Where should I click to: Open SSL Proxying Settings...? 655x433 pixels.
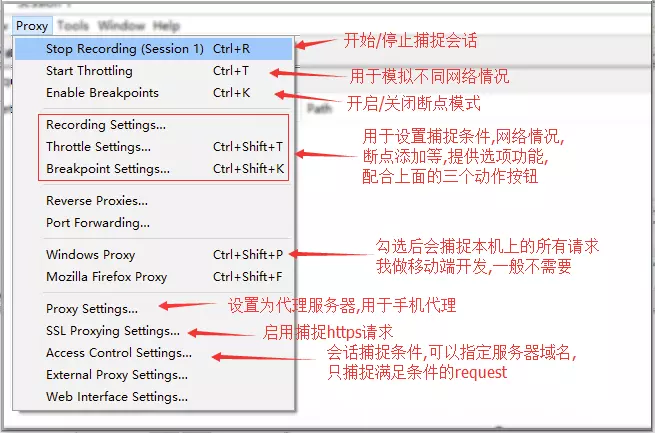[x=154, y=331]
